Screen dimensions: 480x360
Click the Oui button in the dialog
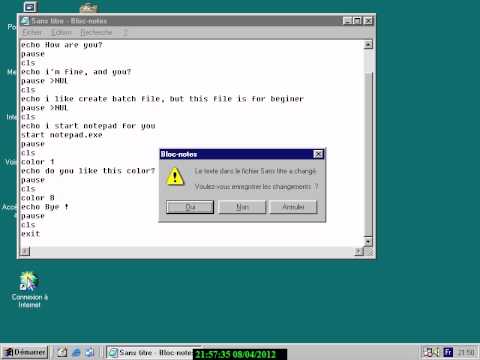tap(190, 207)
